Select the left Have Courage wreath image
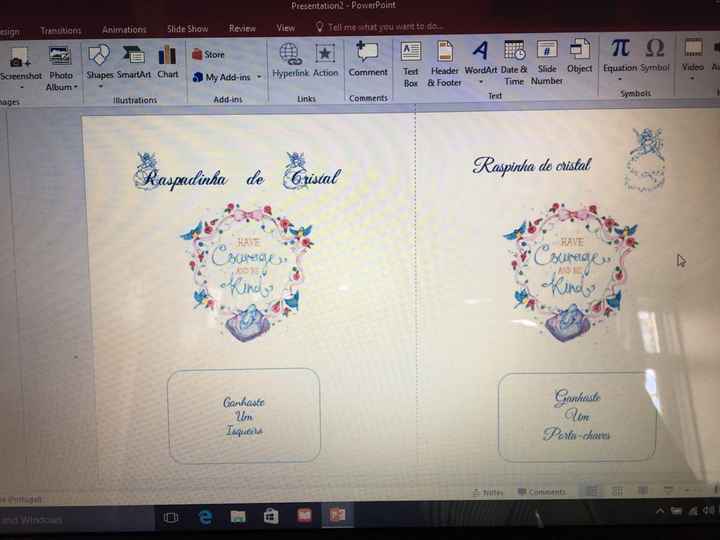720x540 pixels. tap(247, 272)
